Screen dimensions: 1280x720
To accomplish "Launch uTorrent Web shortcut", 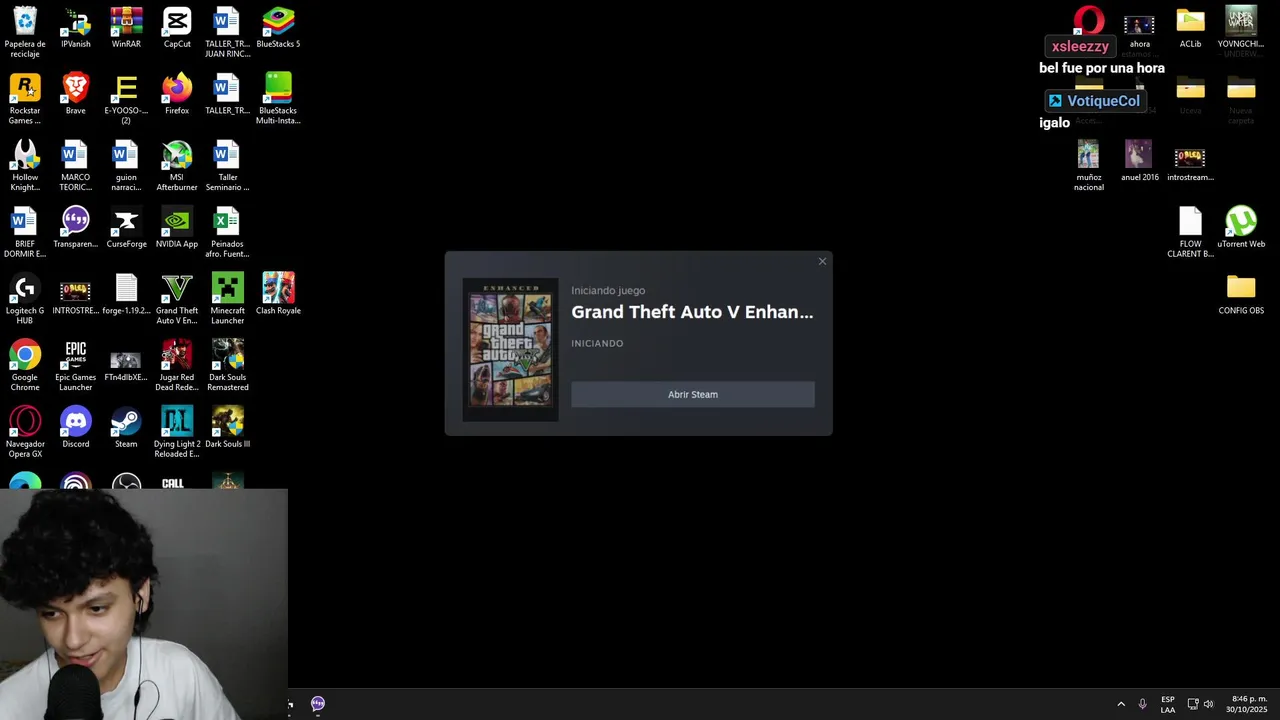I will click(x=1241, y=229).
